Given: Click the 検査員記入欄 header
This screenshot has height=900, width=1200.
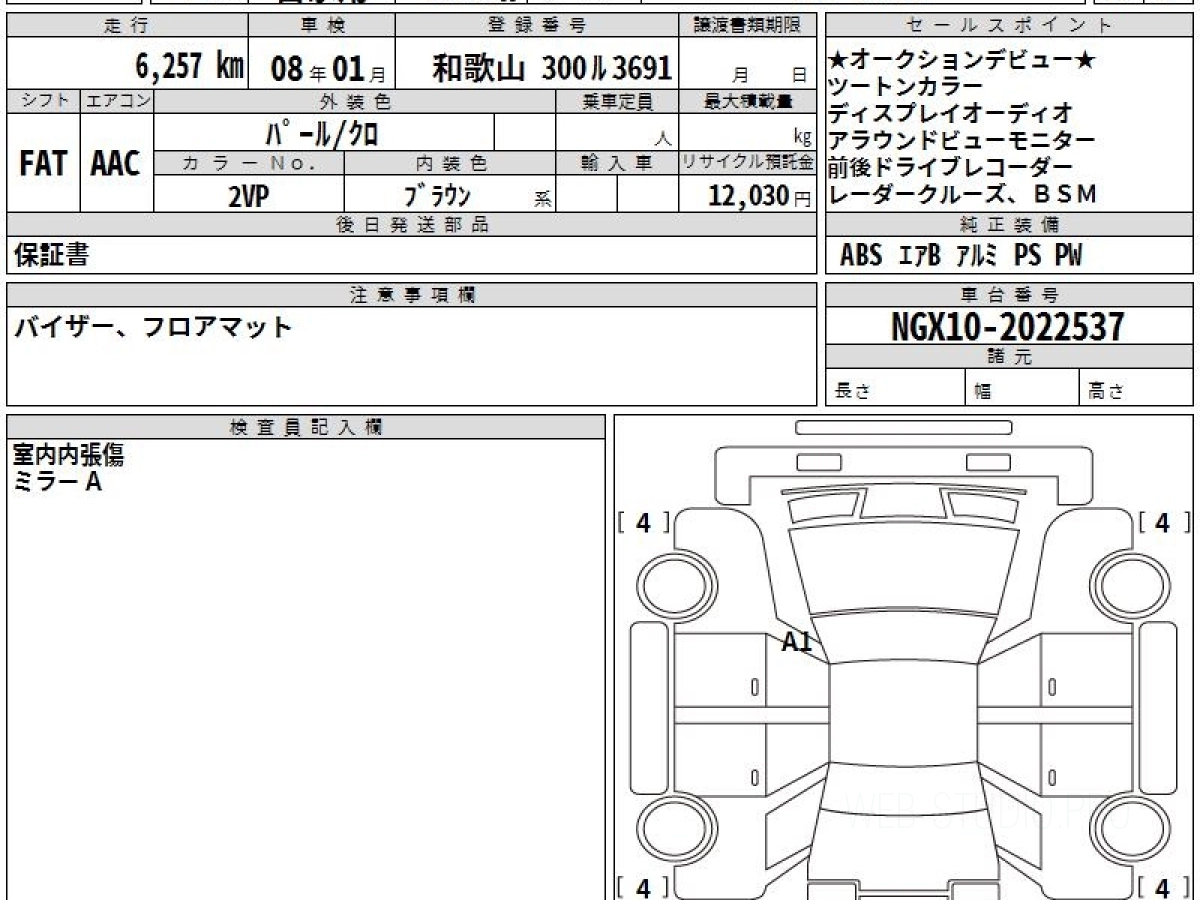Looking at the screenshot, I should click(x=306, y=427).
